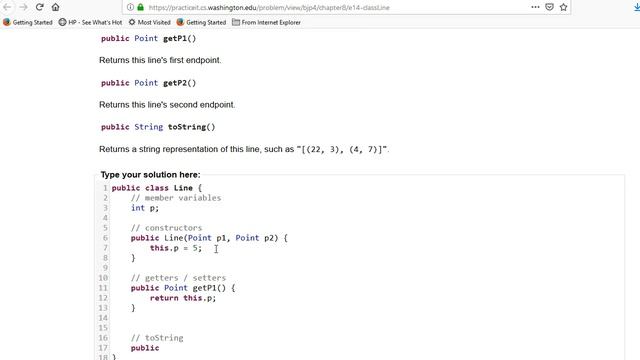The height and width of the screenshot is (360, 640).
Task: Save page to Pocket
Action: [549, 7]
